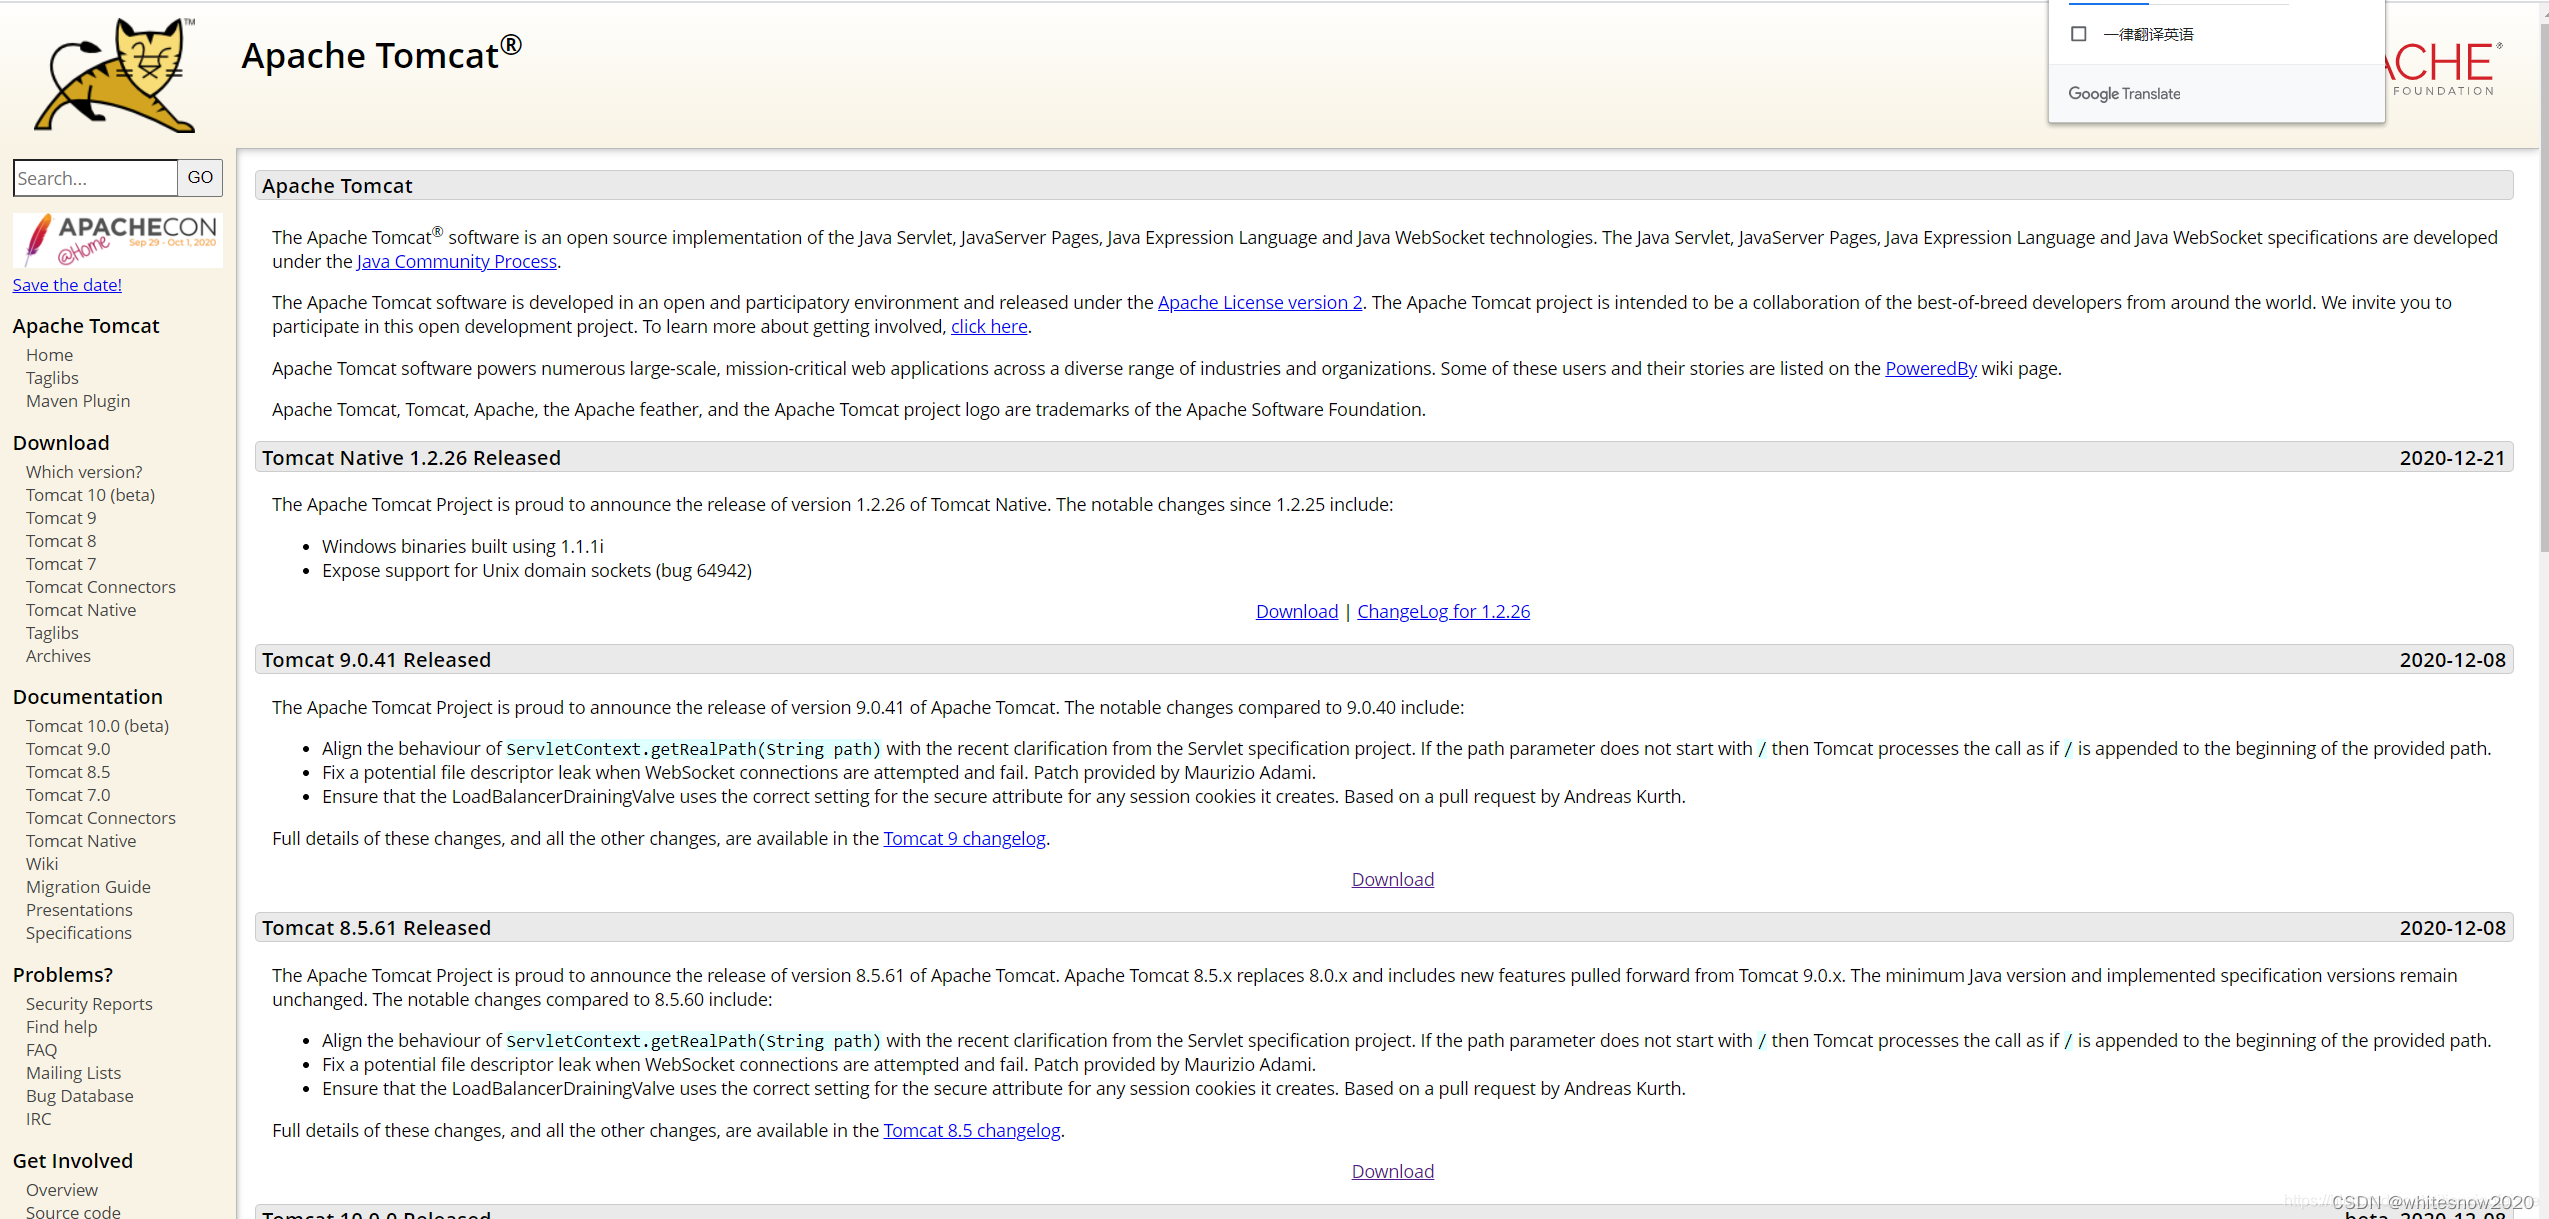This screenshot has height=1219, width=2549.
Task: Download Tomcat Native 1.2.26
Action: [1296, 611]
